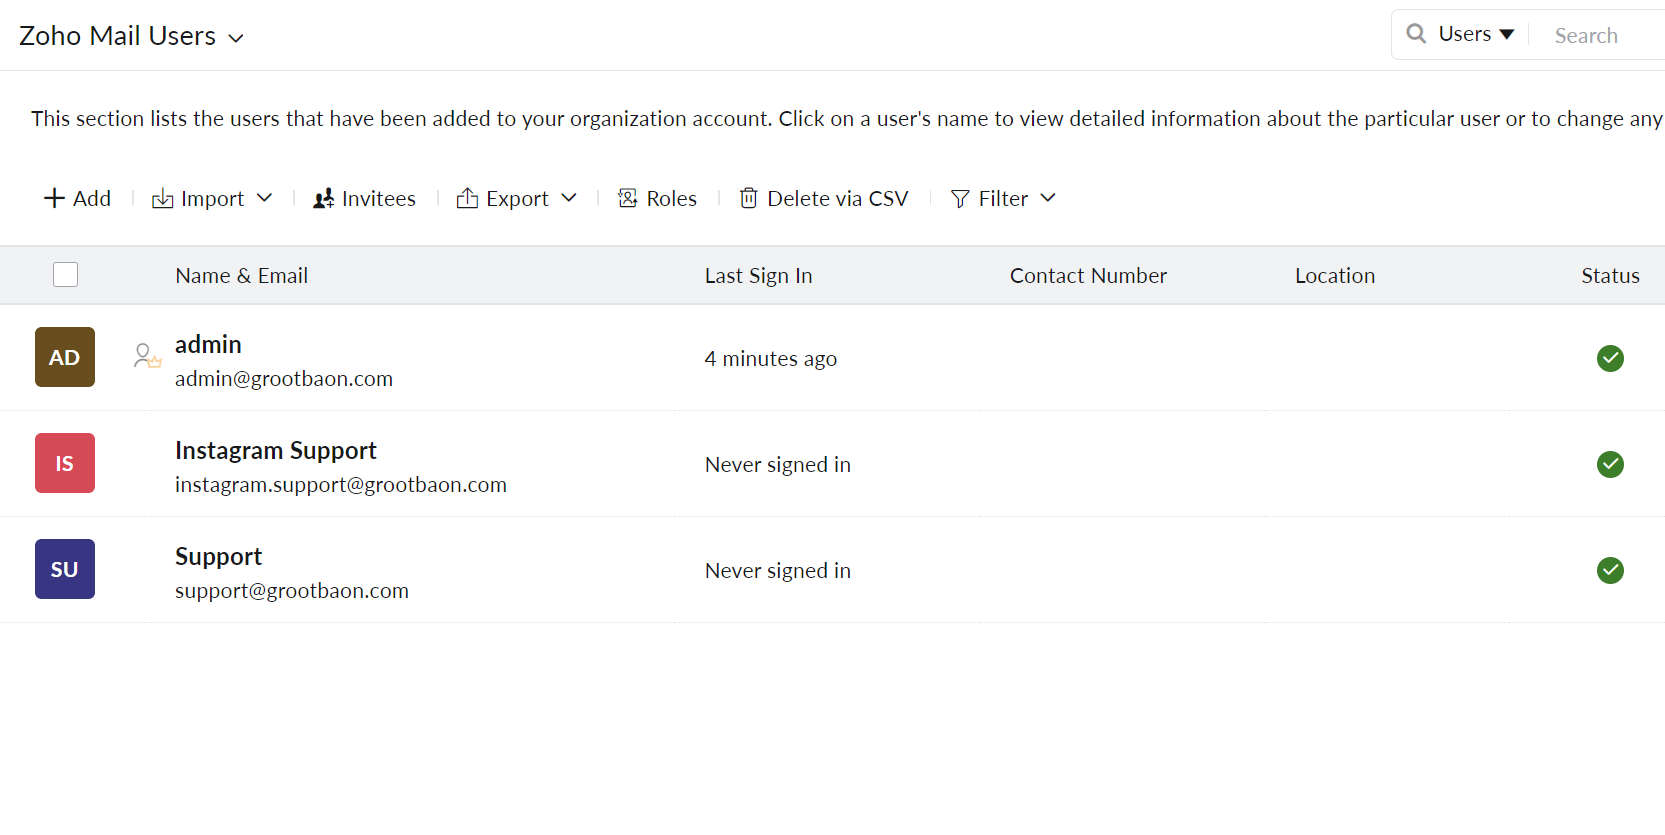This screenshot has width=1665, height=835.
Task: Sort by Name & Email column header
Action: (x=242, y=275)
